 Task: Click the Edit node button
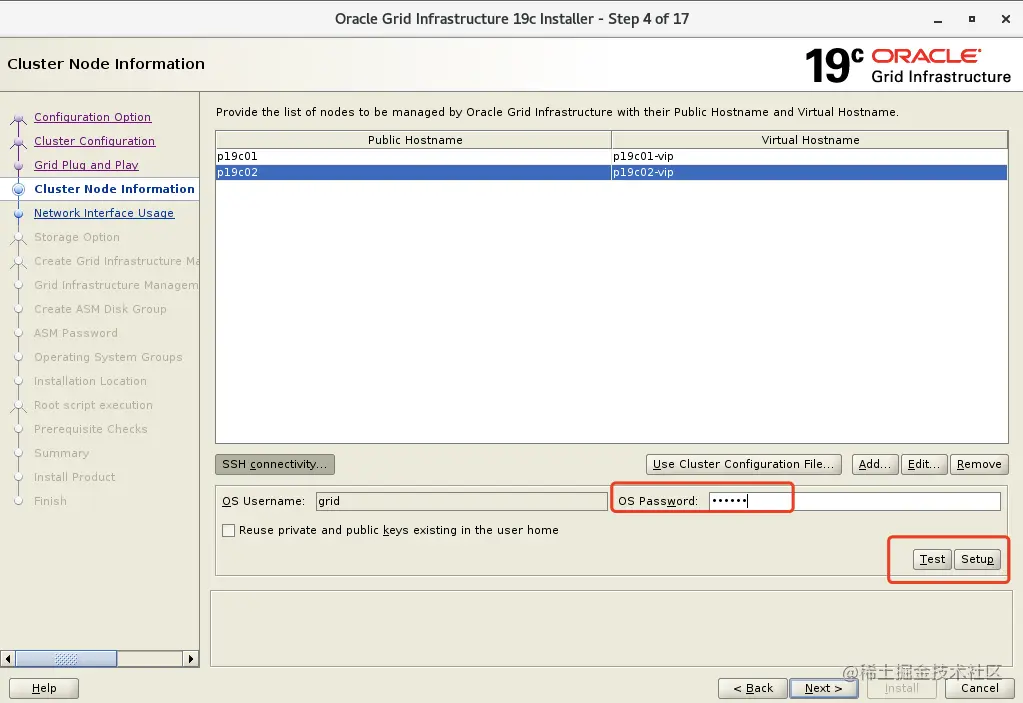tap(924, 464)
